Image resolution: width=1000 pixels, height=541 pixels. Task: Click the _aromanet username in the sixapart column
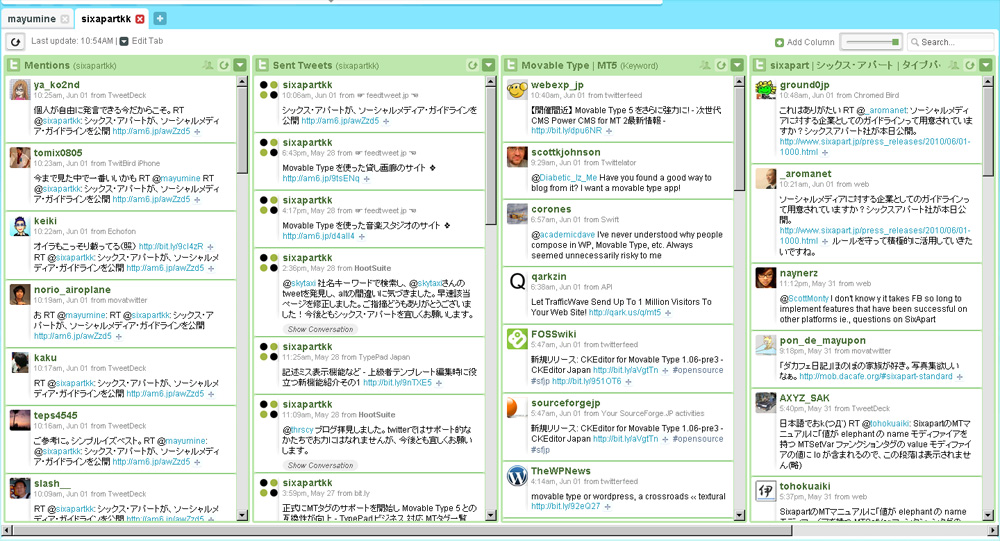point(805,174)
